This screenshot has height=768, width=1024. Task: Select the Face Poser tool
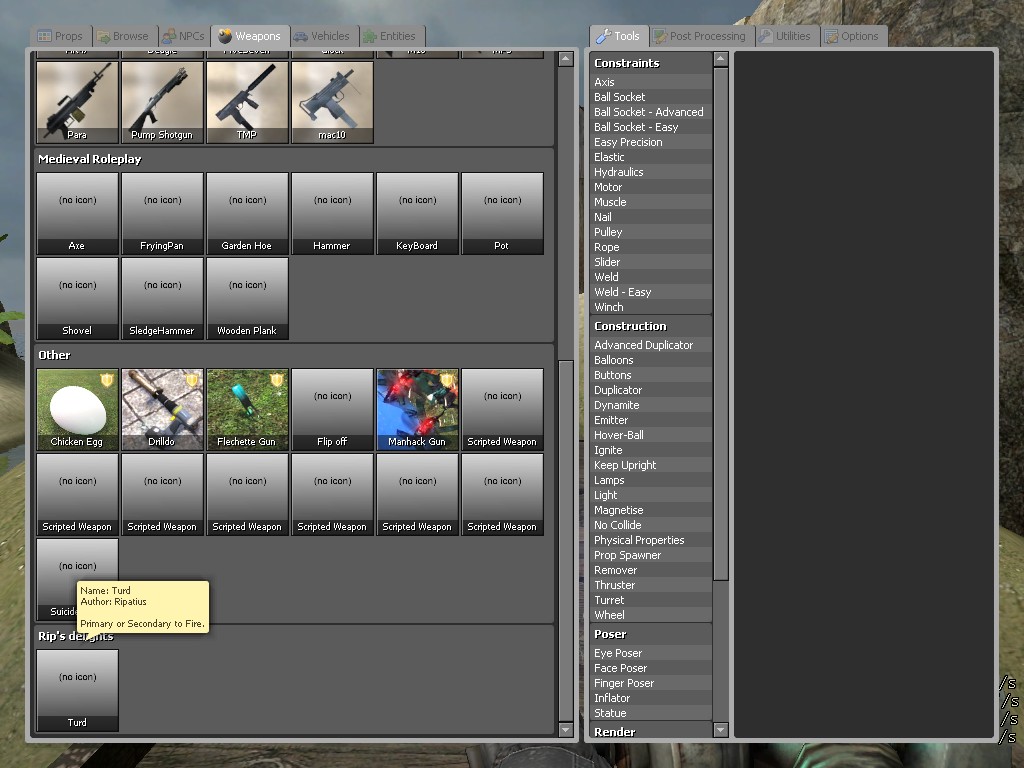pos(650,668)
